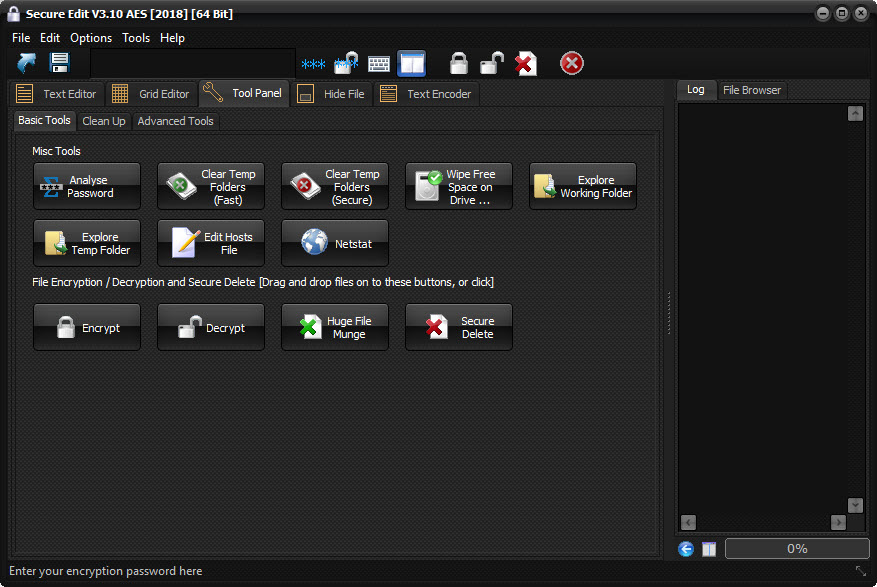Screen dimensions: 877x587
Task: Open the Edit menu
Action: (x=50, y=38)
